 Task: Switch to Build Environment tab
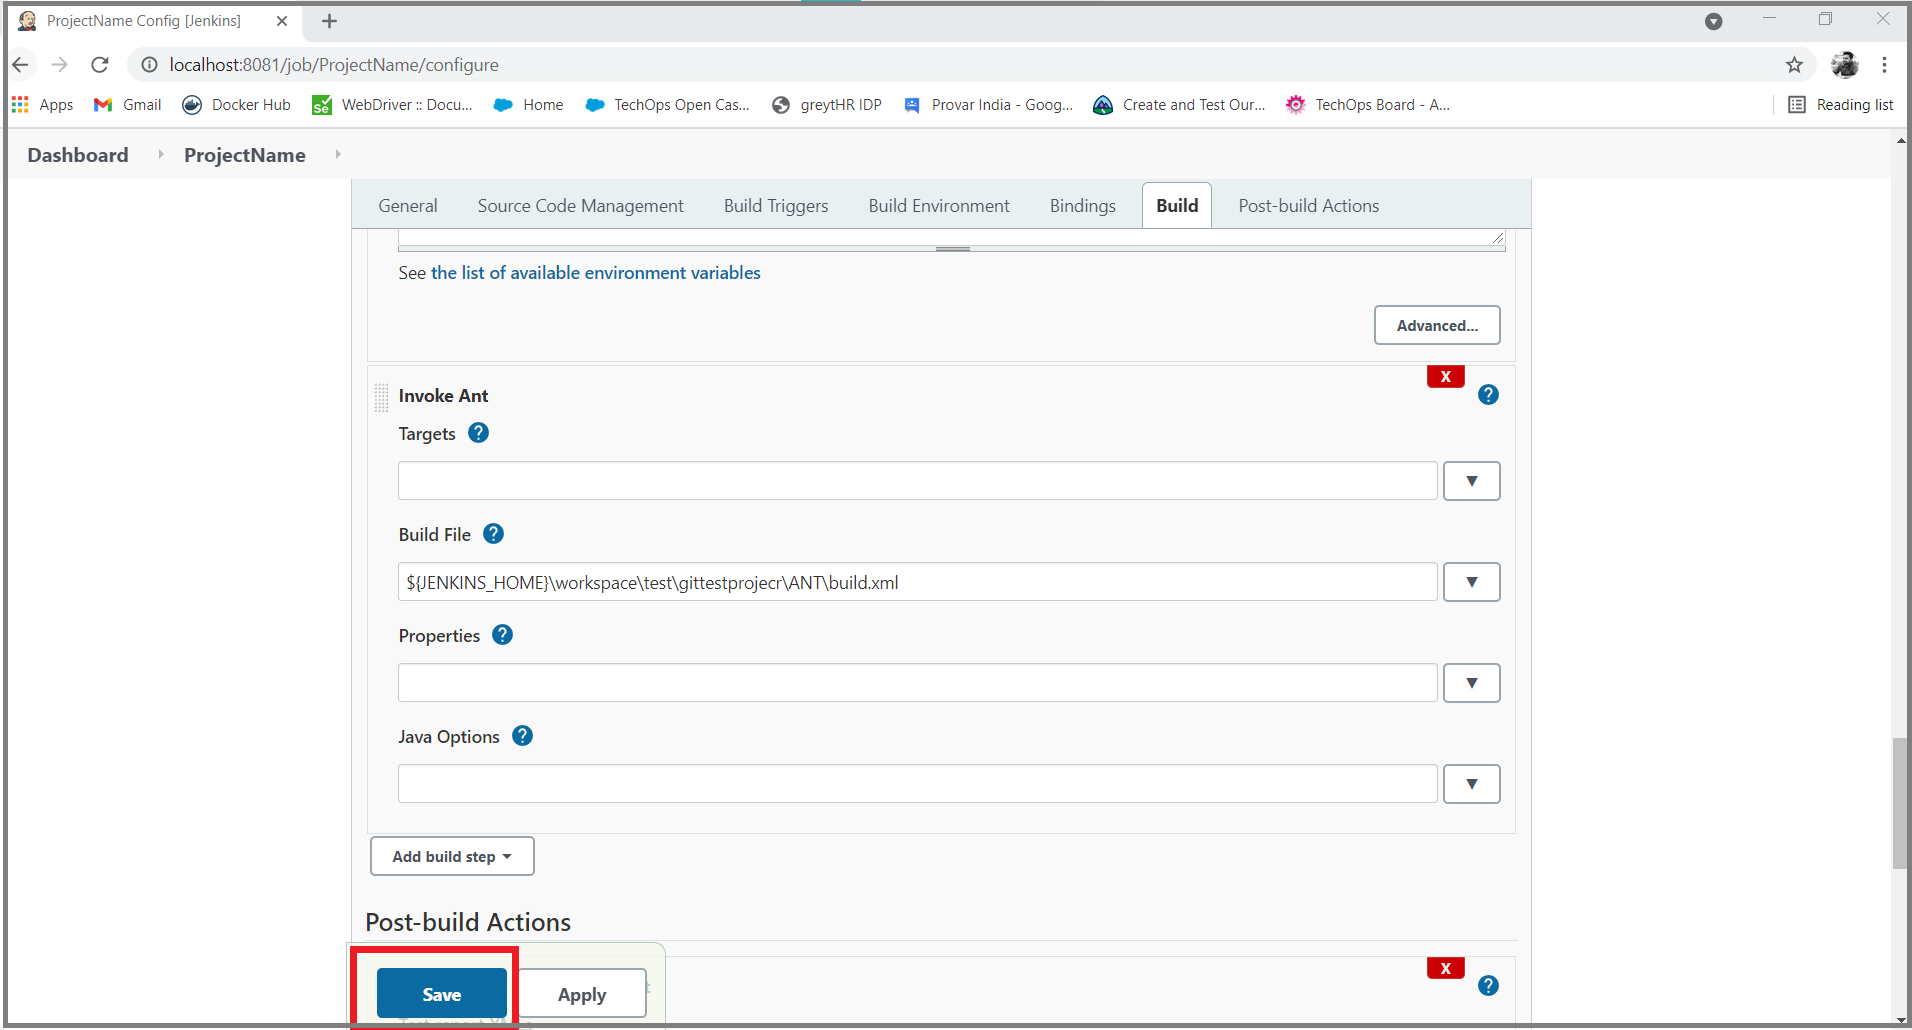[x=939, y=205]
